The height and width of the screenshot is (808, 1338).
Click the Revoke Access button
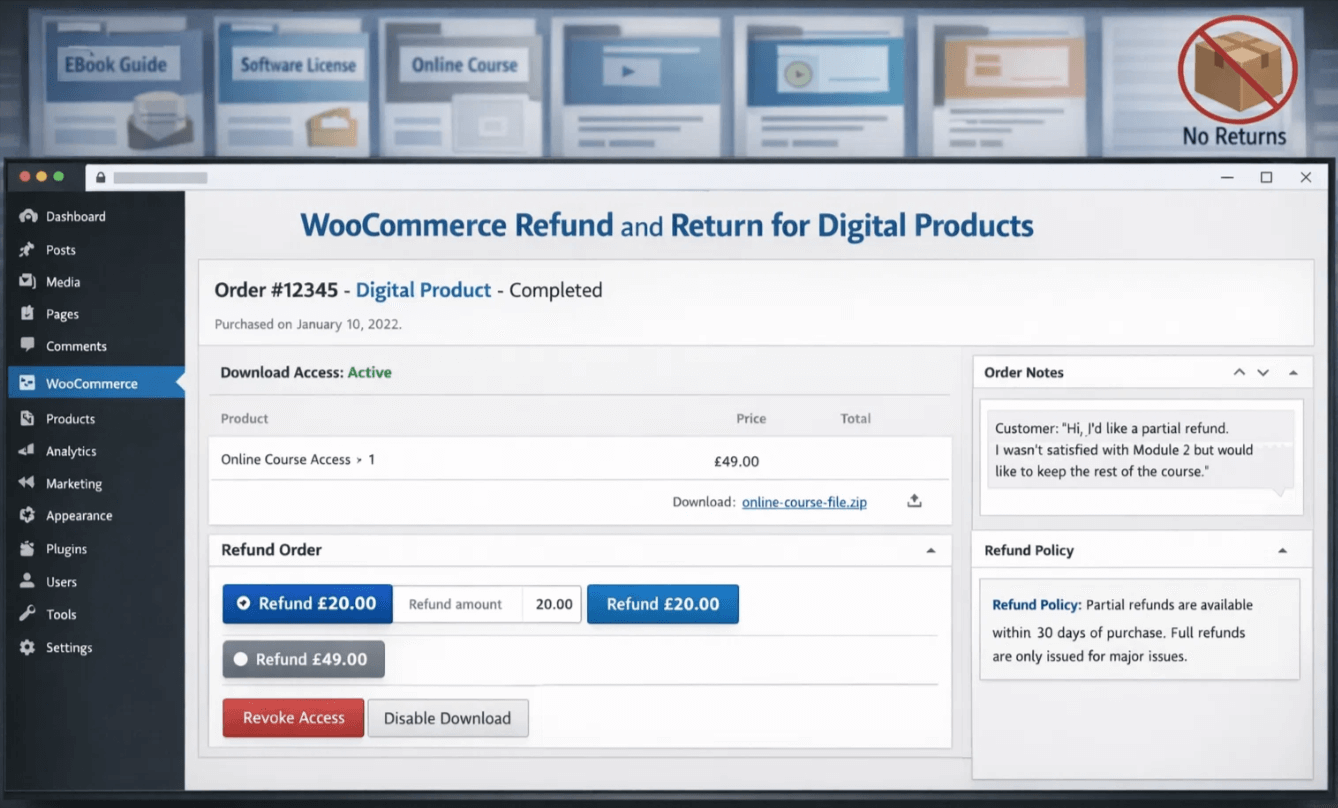tap(292, 718)
